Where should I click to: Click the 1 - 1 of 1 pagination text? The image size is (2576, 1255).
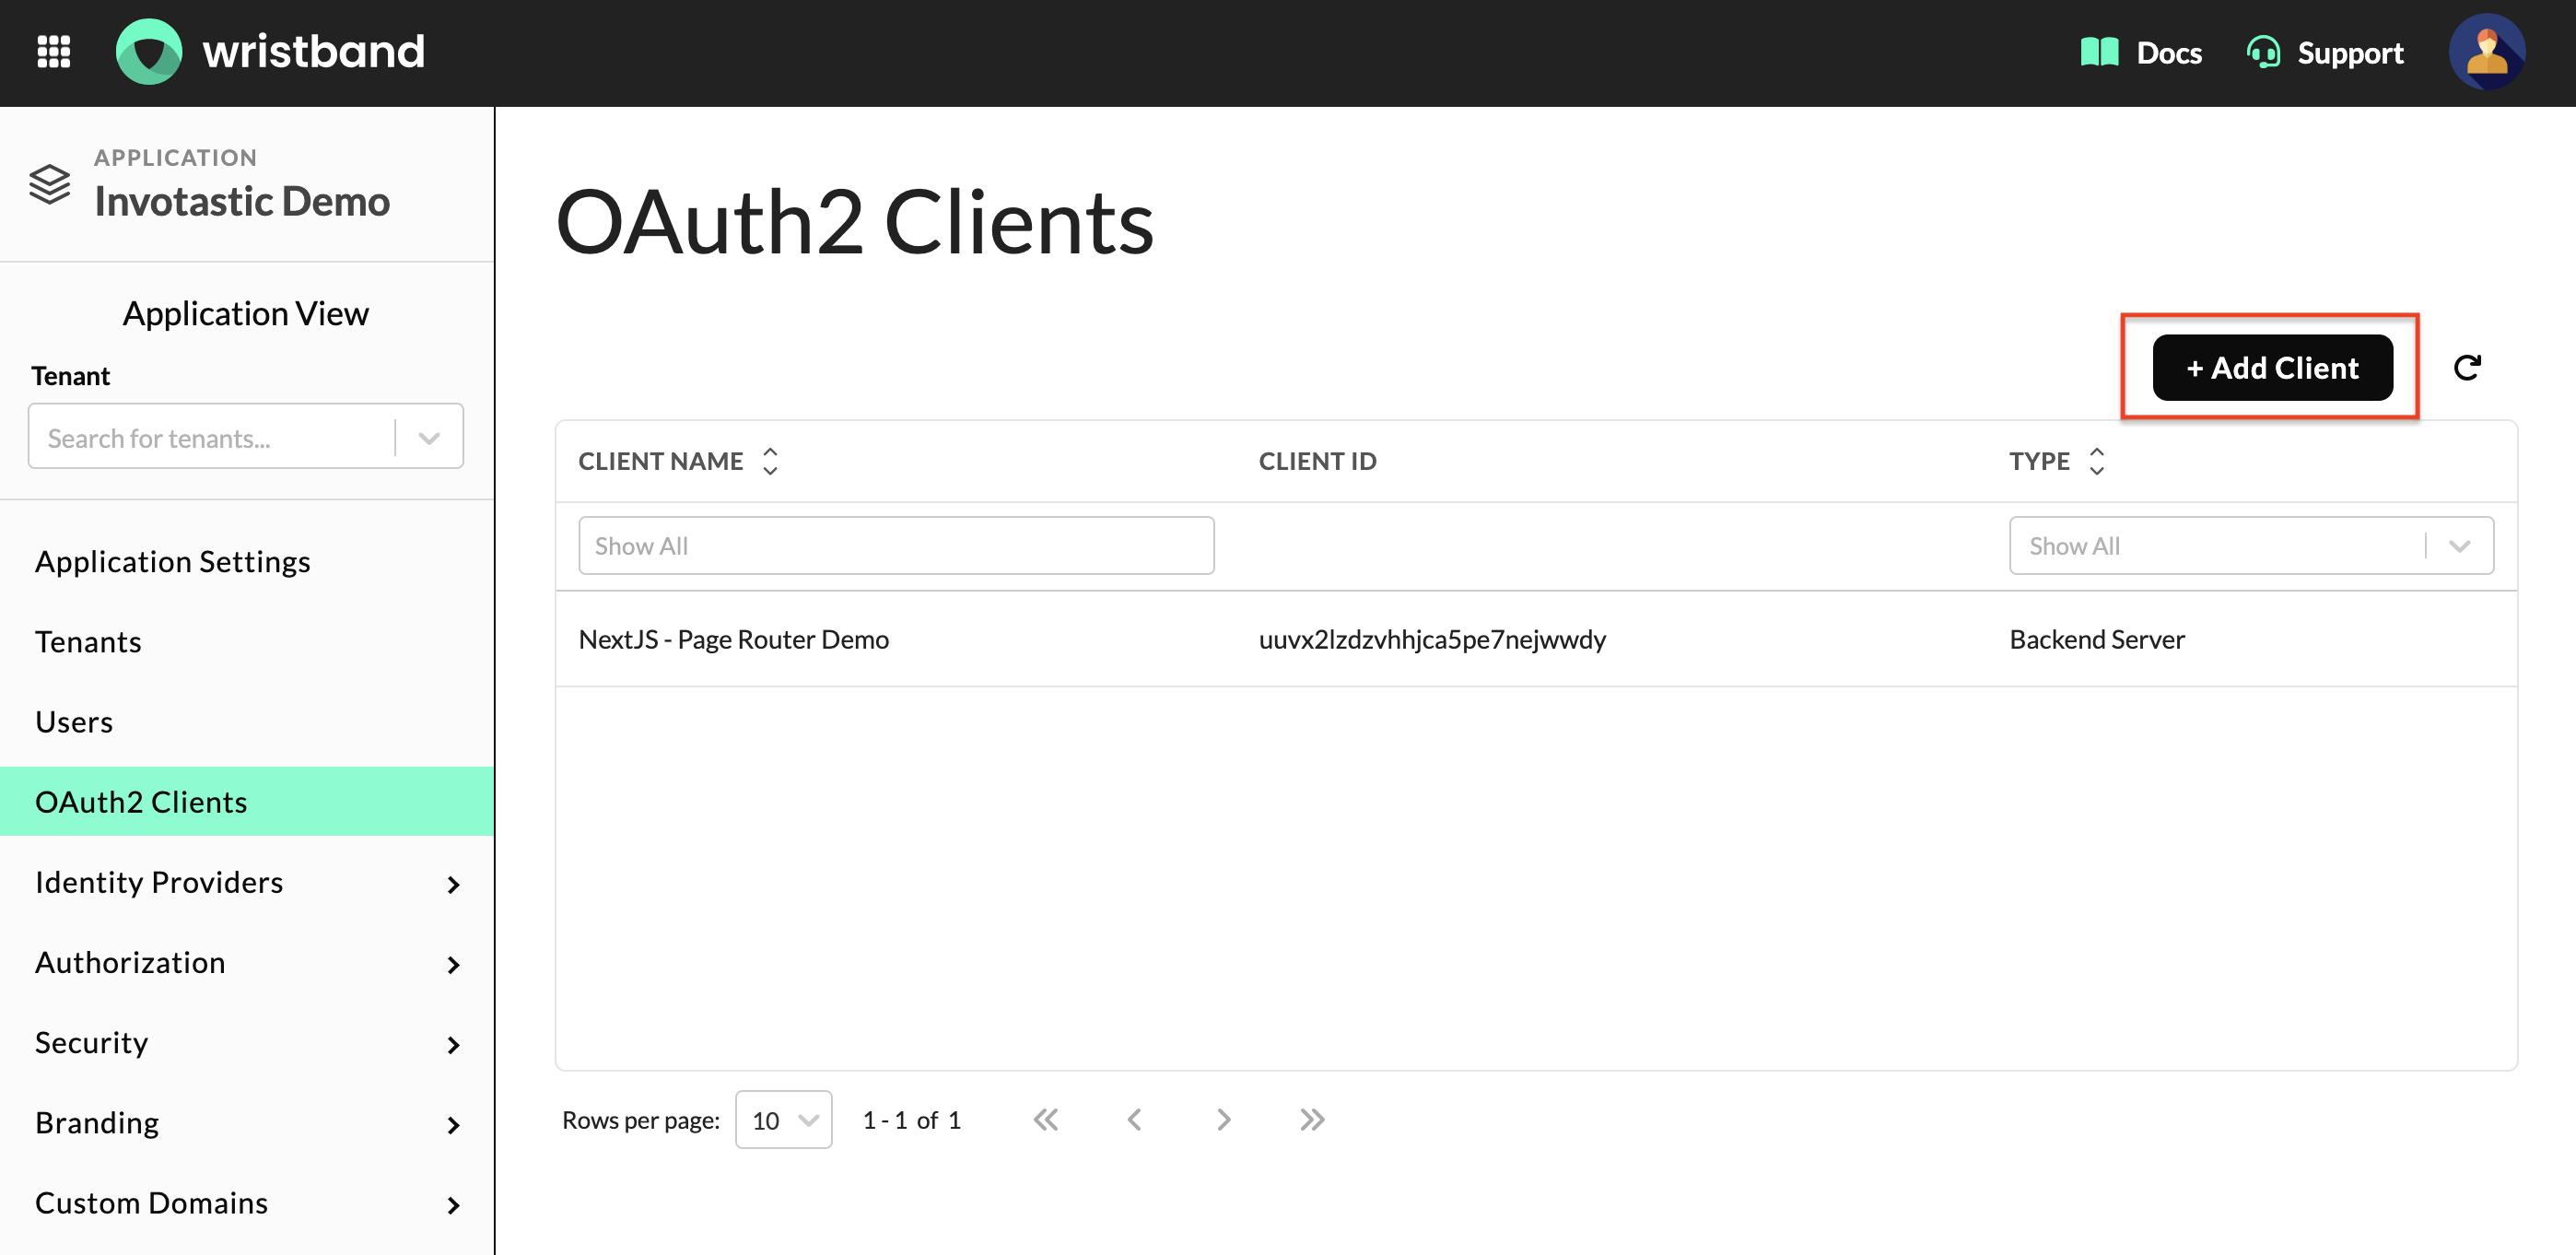tap(911, 1120)
